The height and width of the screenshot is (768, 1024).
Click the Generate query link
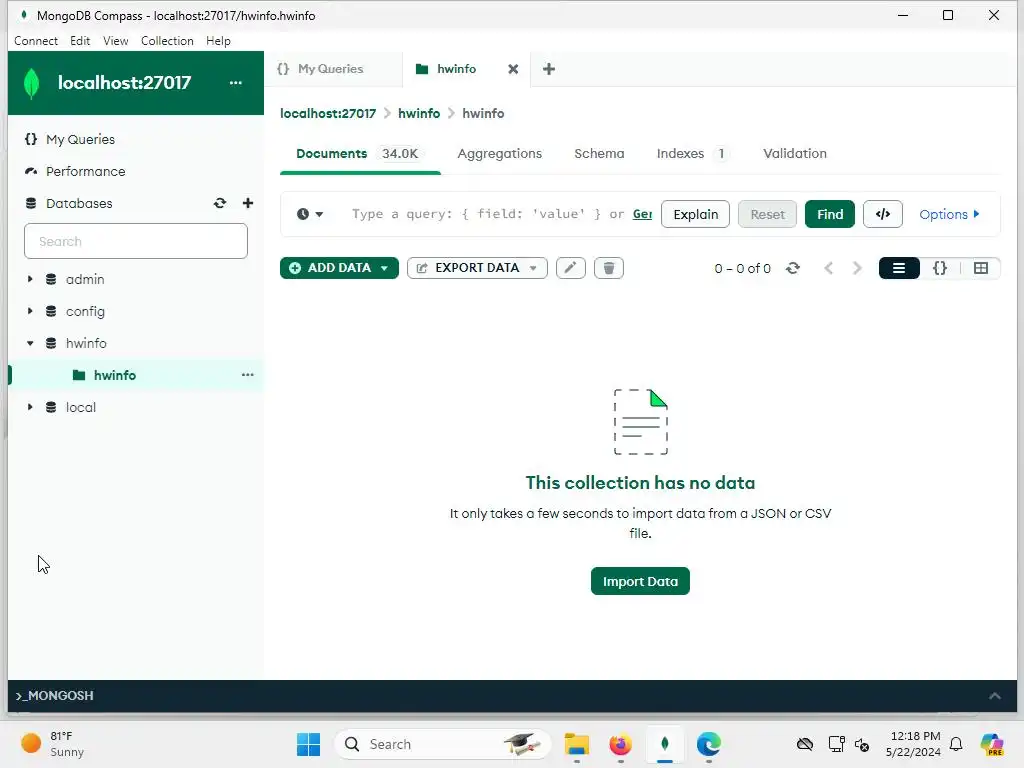(642, 214)
